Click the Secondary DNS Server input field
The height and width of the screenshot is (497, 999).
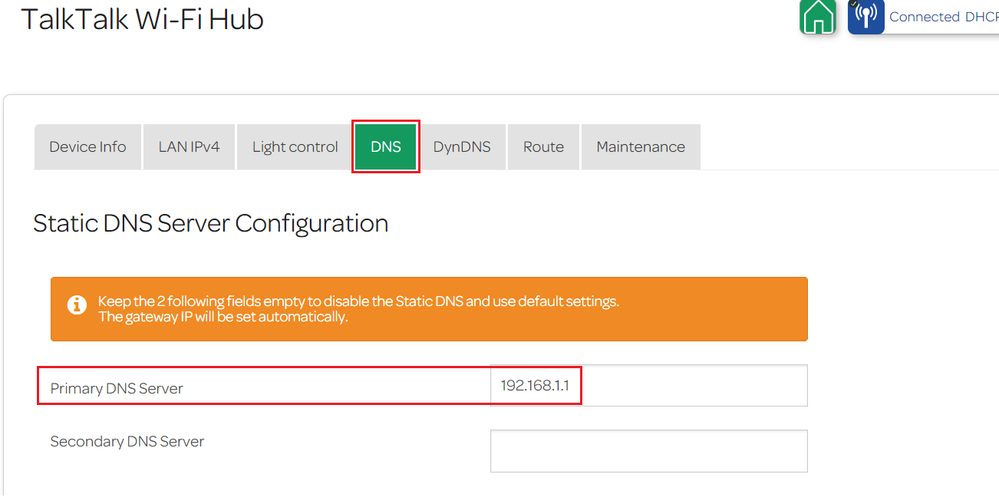click(649, 451)
